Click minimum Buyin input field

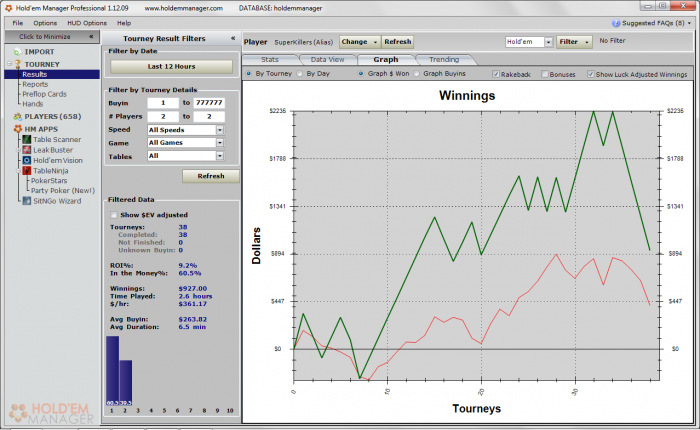(x=163, y=103)
